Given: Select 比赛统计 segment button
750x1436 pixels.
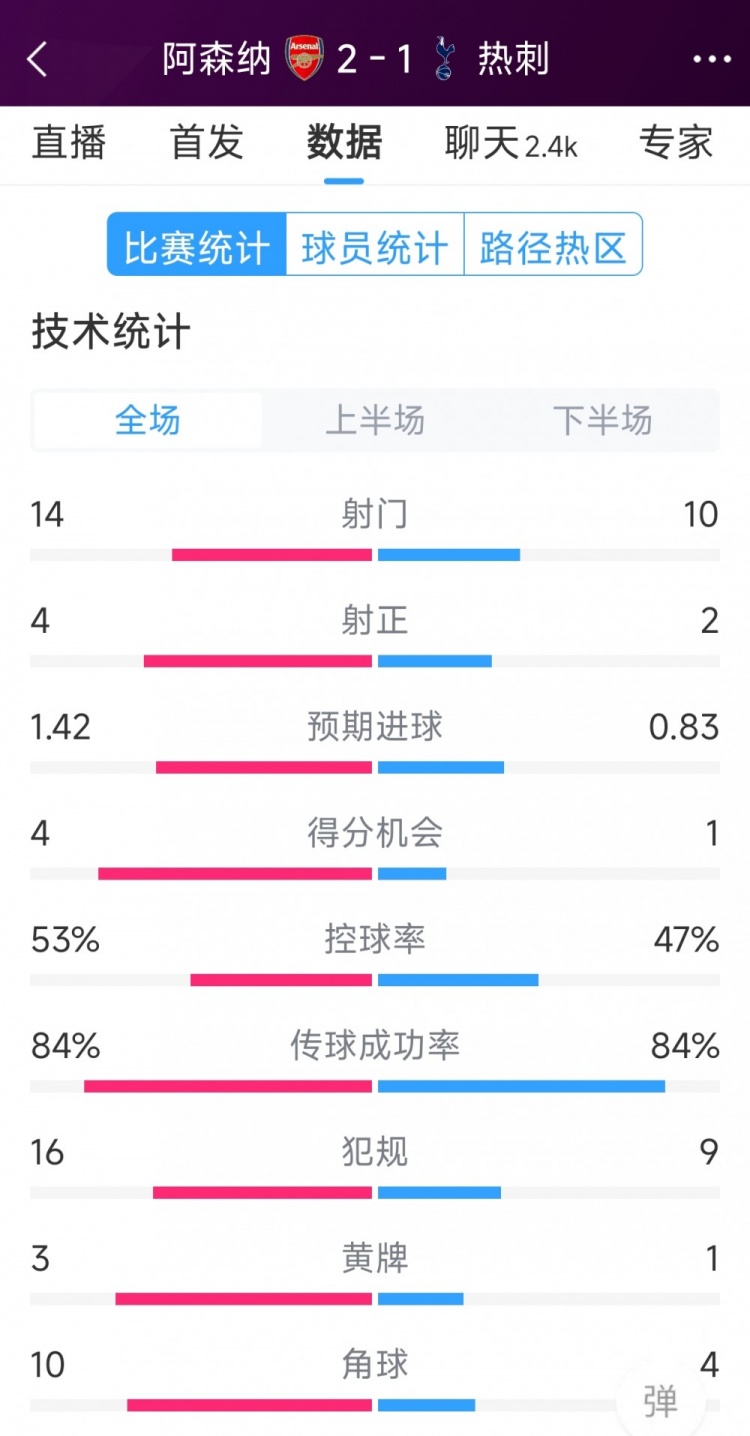Looking at the screenshot, I should [197, 244].
